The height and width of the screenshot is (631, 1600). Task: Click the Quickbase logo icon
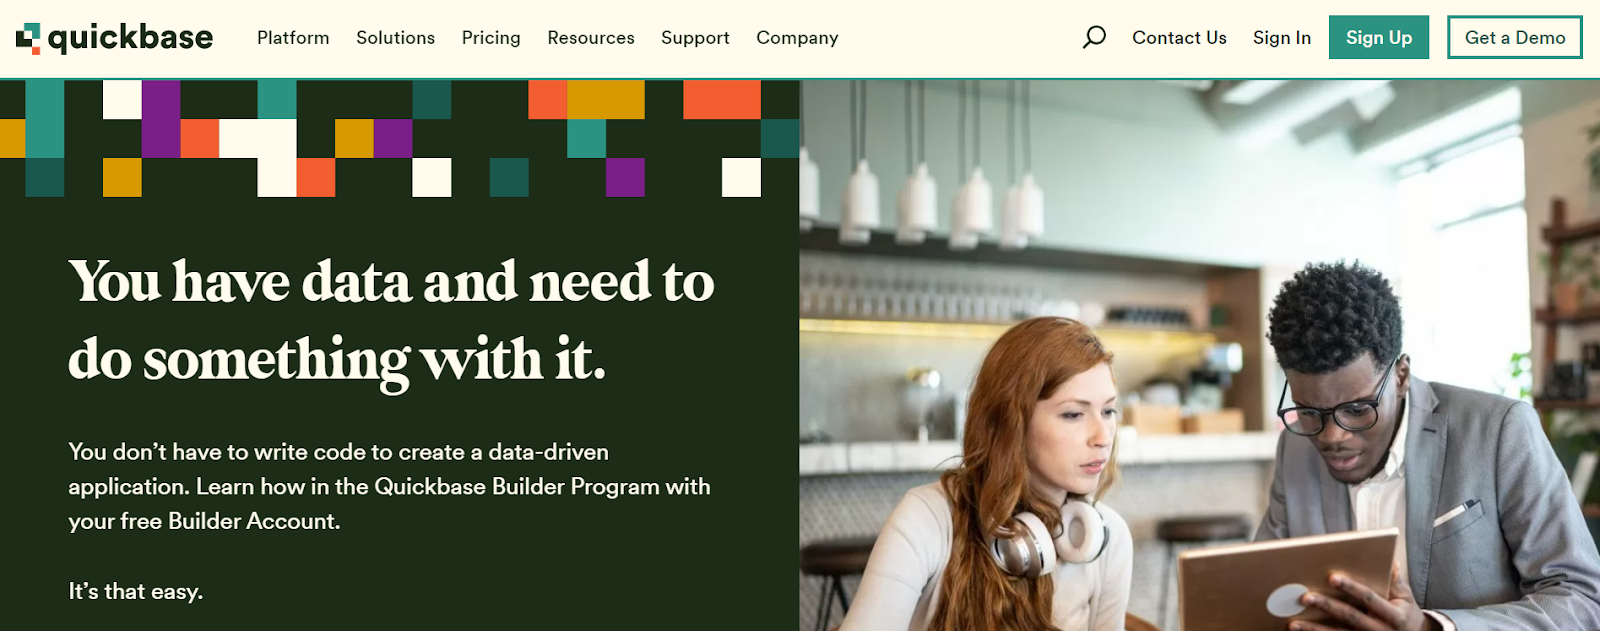pos(28,38)
